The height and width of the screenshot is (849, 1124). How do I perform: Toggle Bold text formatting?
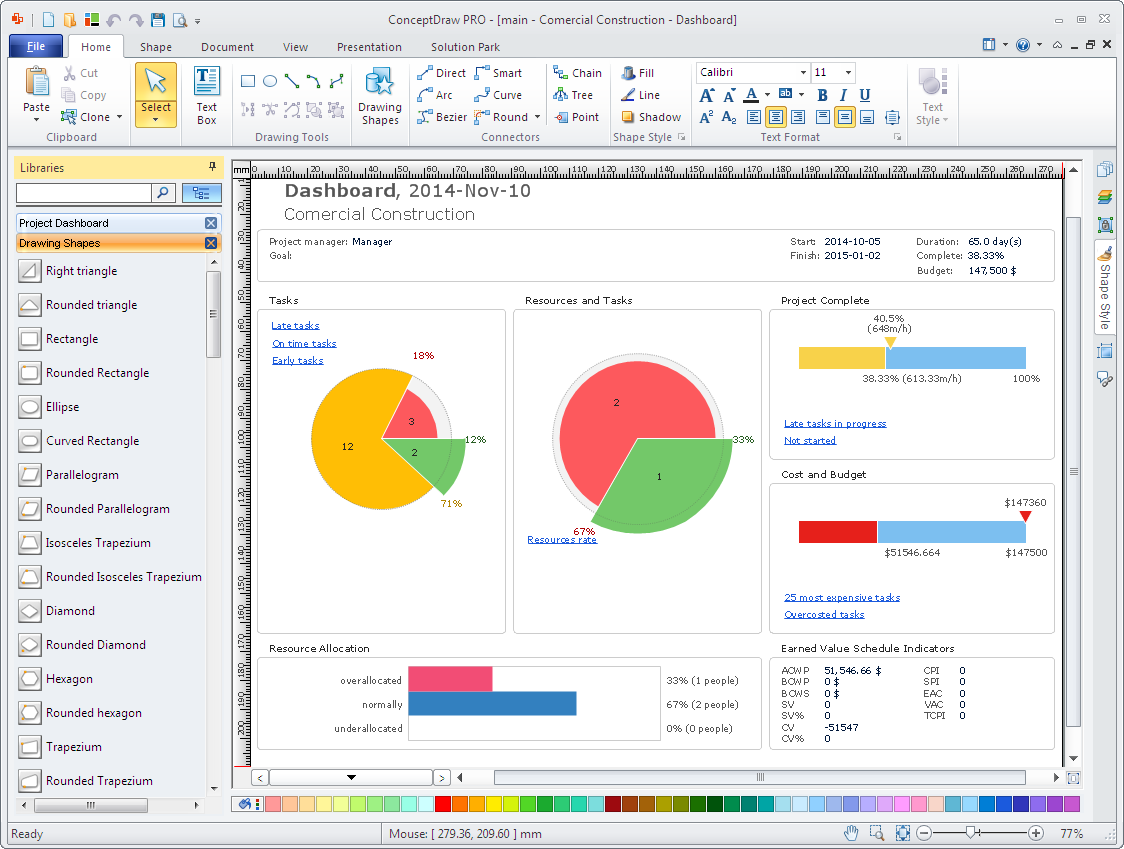point(823,95)
